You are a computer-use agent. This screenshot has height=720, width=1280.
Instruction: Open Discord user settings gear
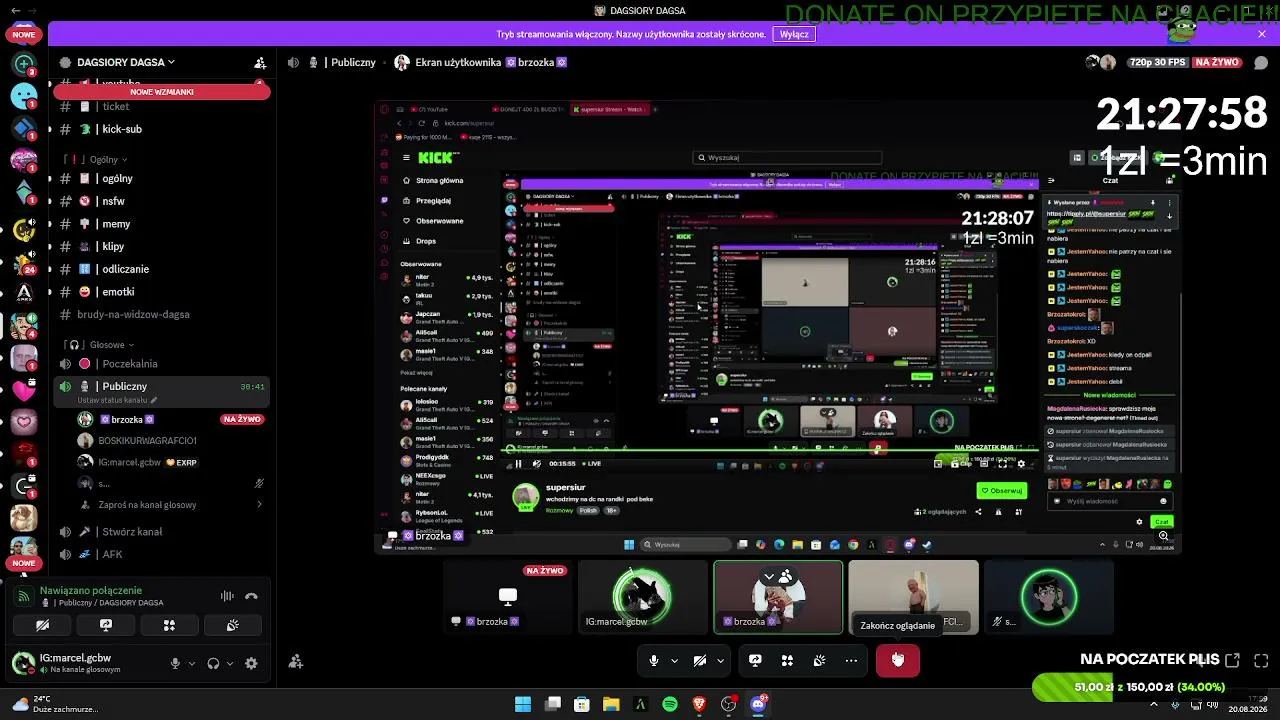251,663
